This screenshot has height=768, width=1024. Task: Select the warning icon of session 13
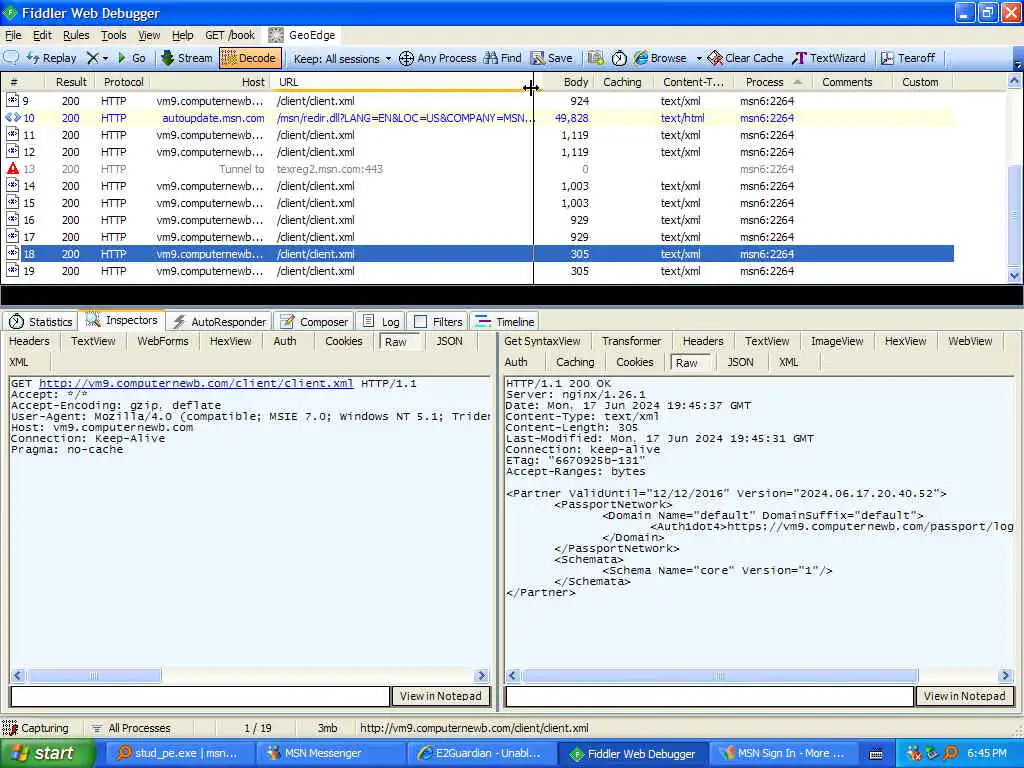tap(12, 168)
